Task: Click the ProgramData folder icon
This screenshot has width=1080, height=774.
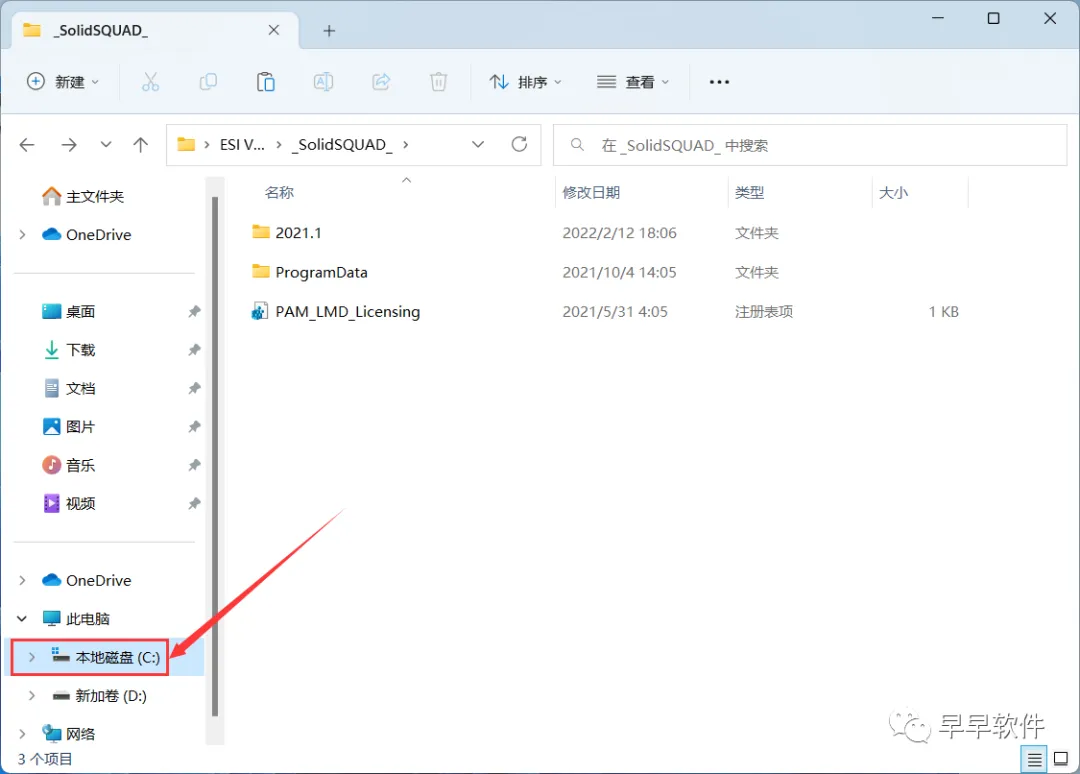Action: [260, 271]
